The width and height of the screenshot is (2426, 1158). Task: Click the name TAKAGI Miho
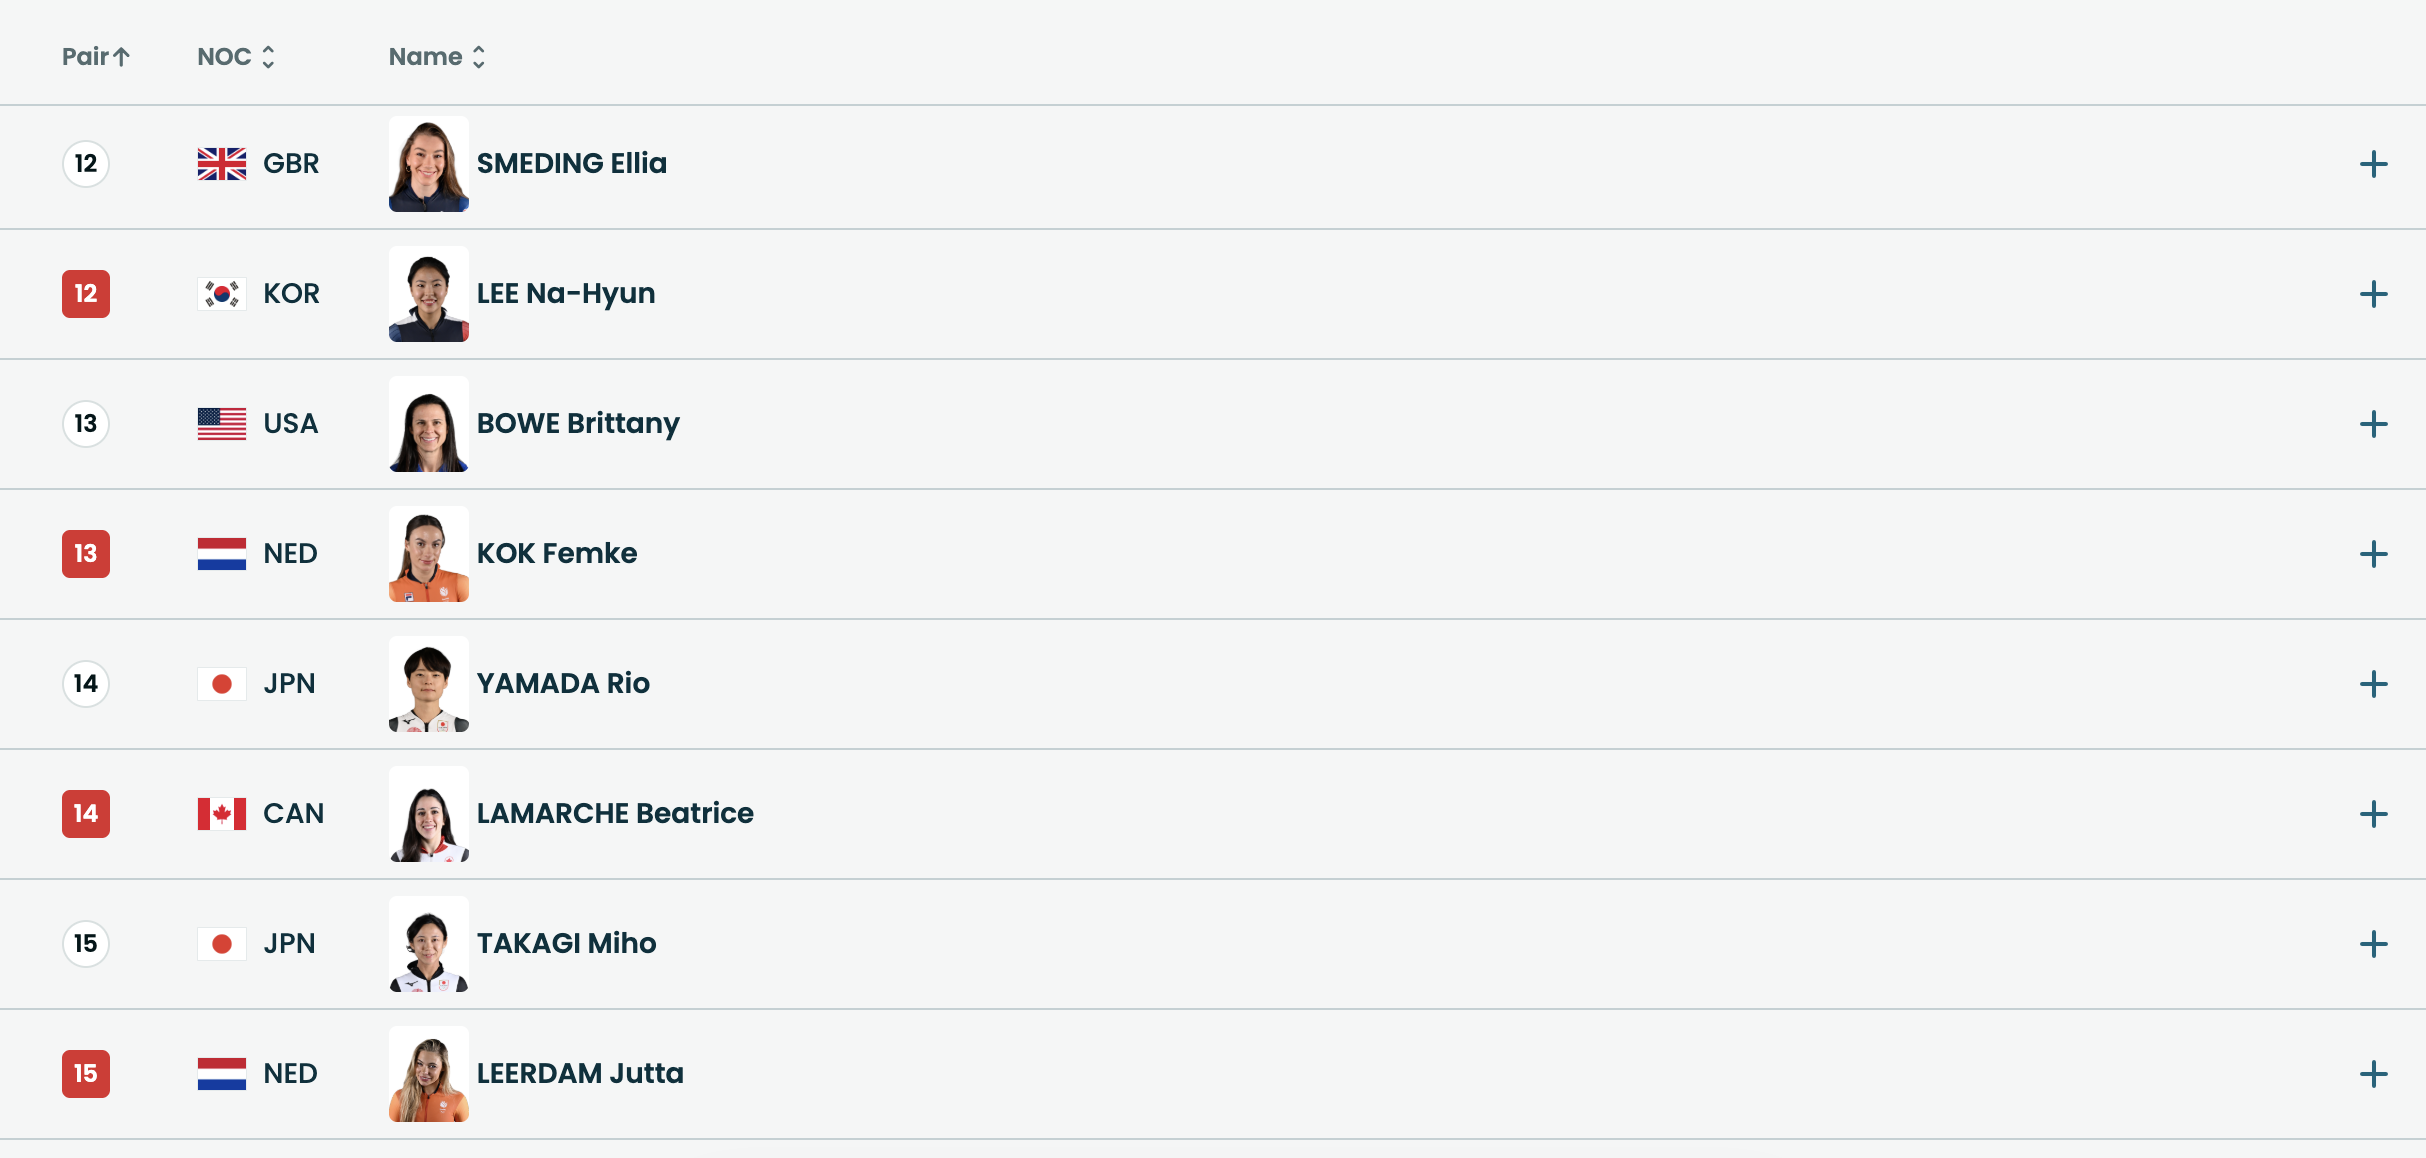566,943
